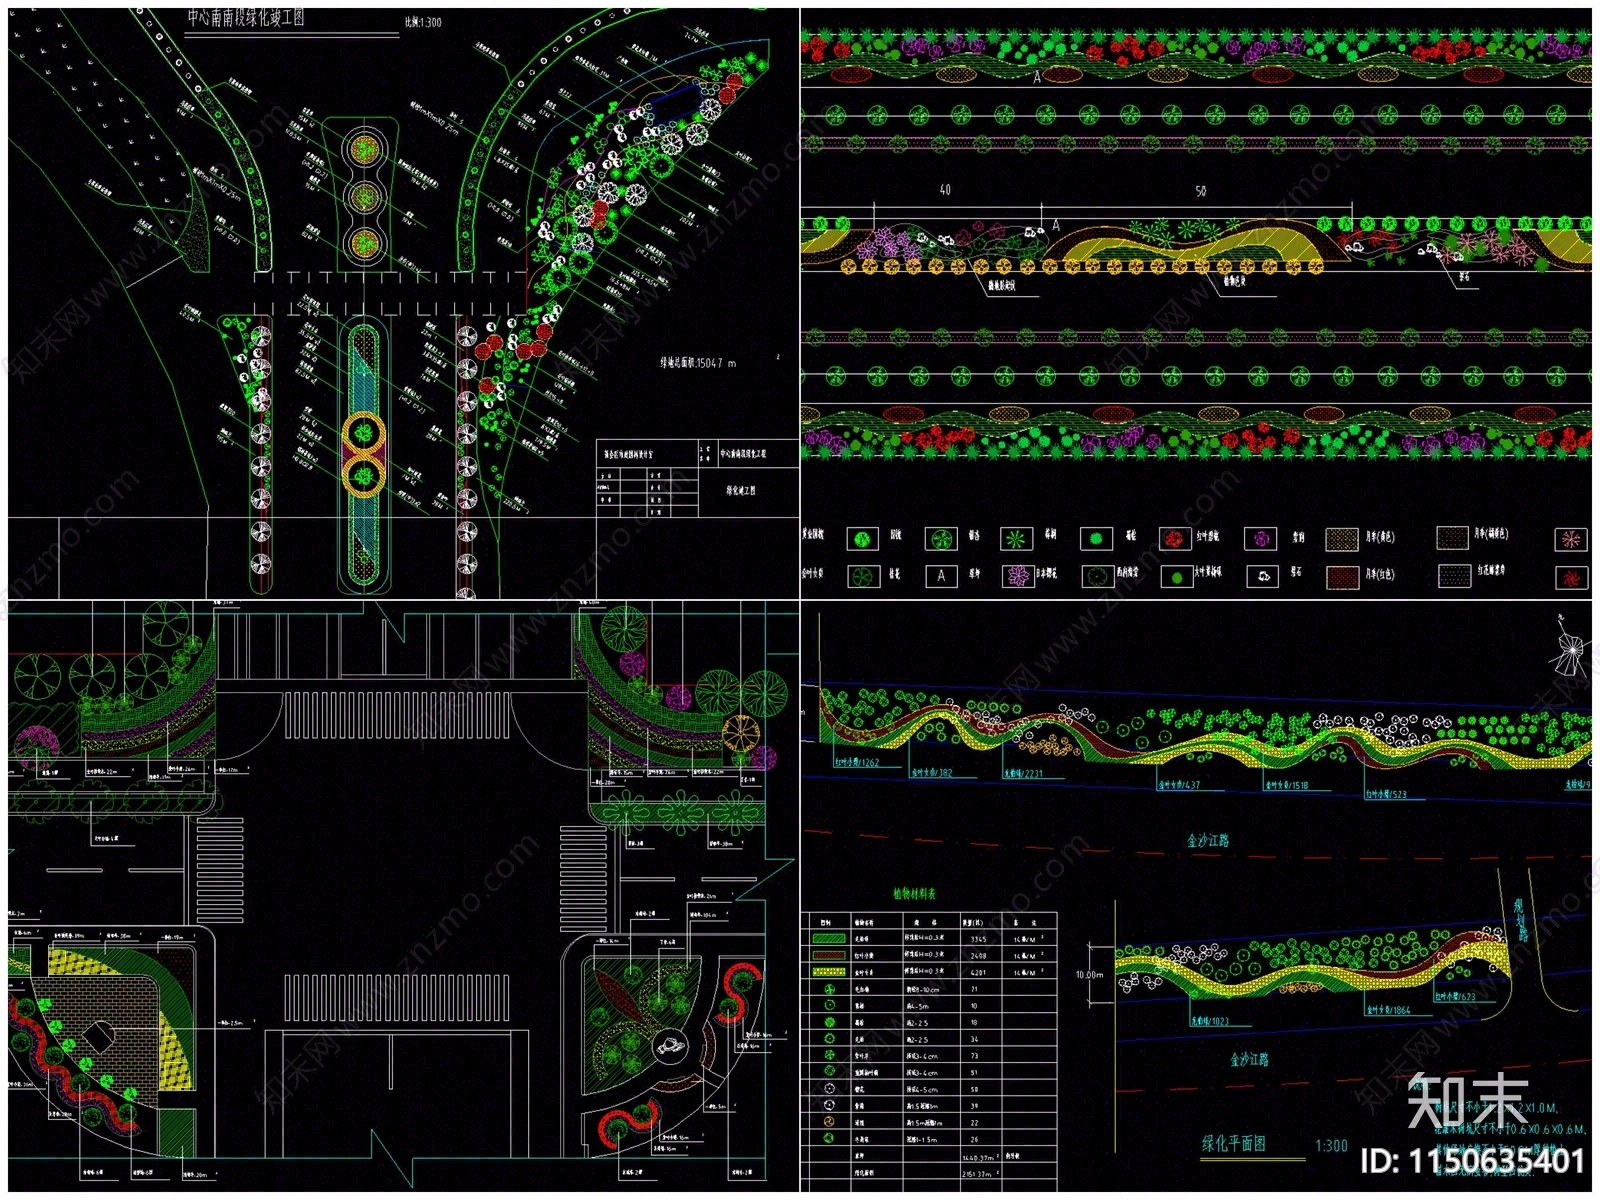This screenshot has height=1200, width=1600.
Task: Select the quantity 2408 in material table
Action: (977, 955)
